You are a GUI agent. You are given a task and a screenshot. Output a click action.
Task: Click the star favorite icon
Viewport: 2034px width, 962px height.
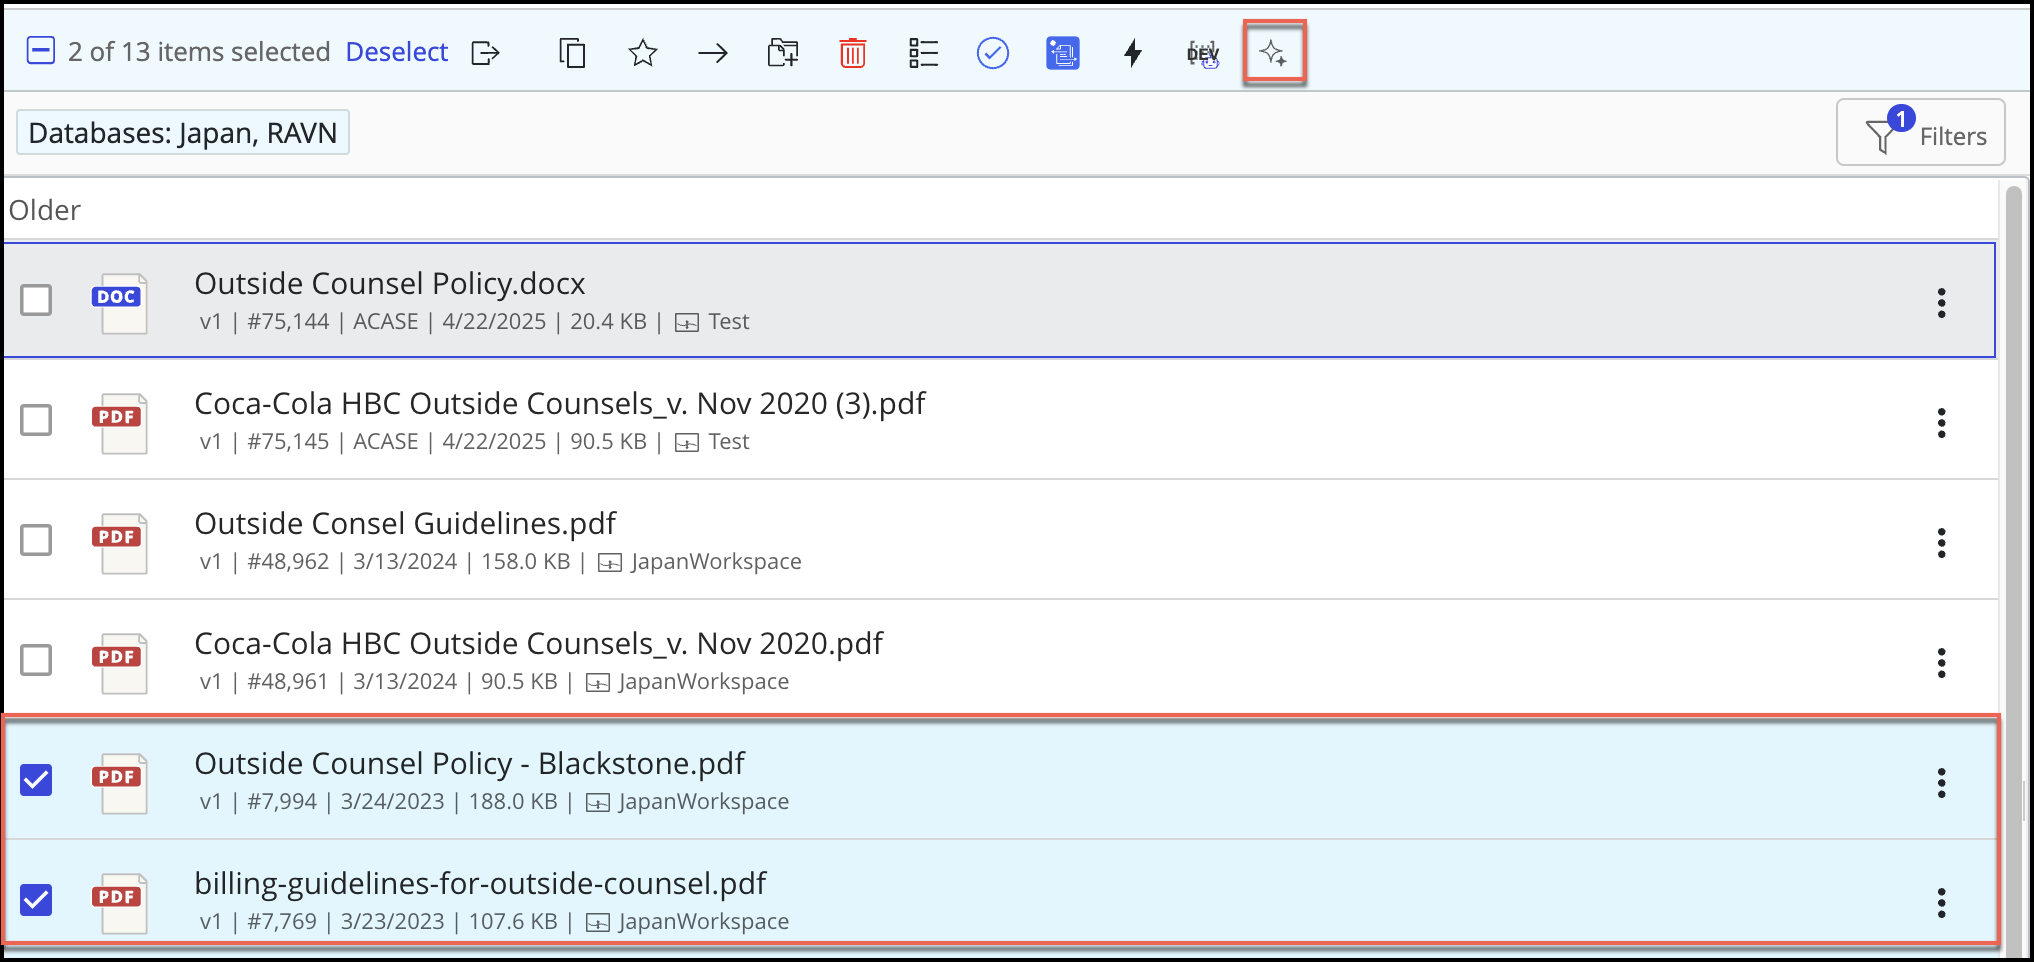(x=642, y=53)
